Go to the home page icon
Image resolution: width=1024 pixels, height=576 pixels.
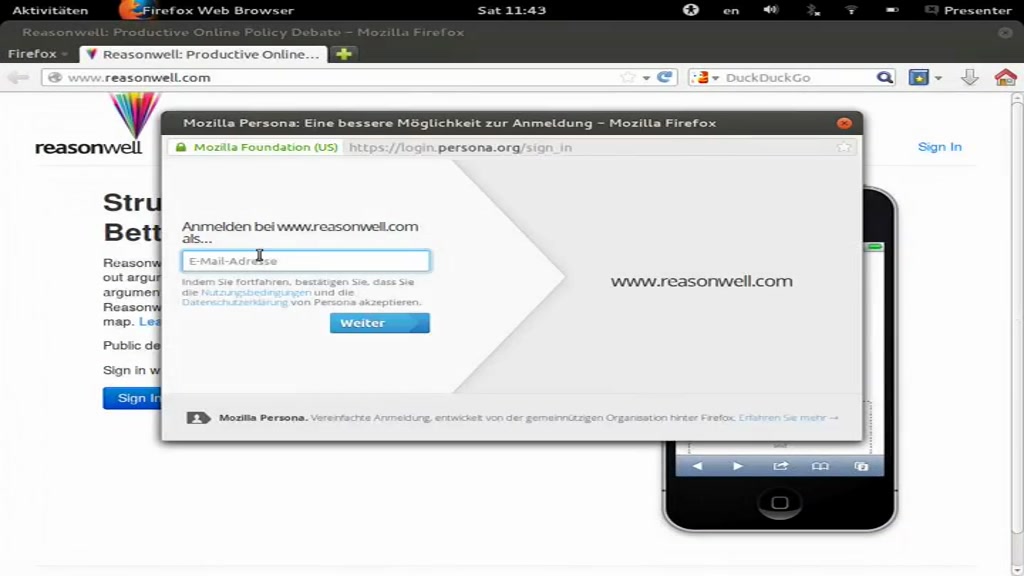coord(1006,78)
